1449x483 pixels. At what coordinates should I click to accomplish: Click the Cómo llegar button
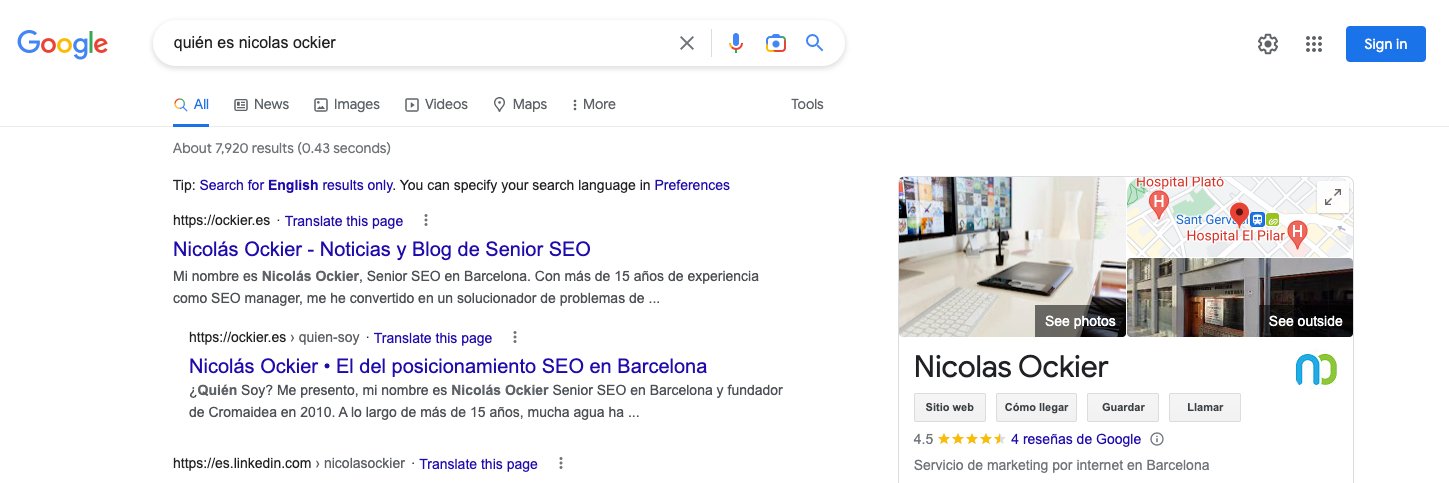pos(1036,408)
